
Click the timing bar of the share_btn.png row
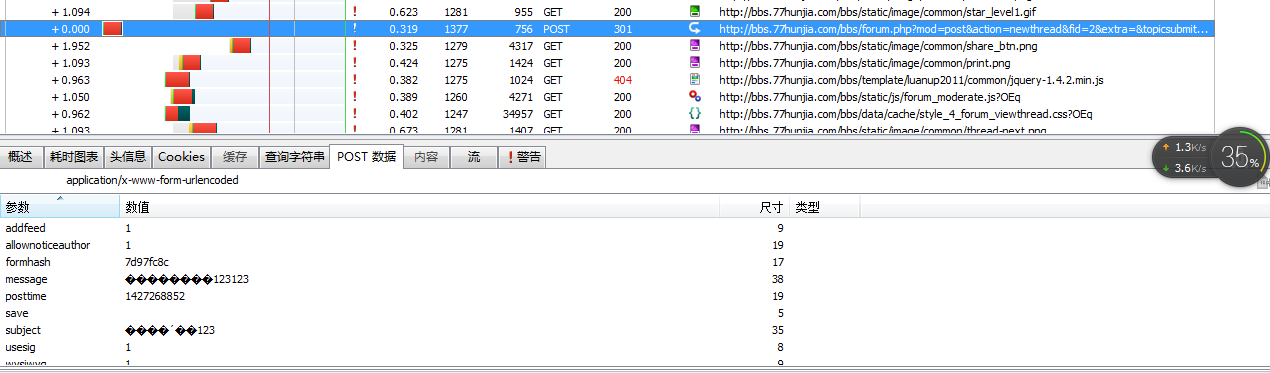[x=240, y=46]
